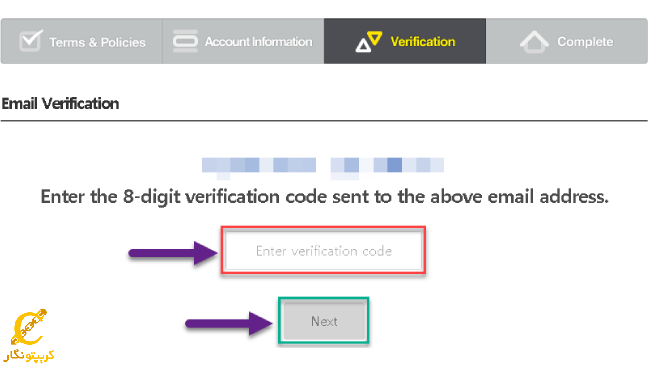Image resolution: width=650 pixels, height=365 pixels.
Task: Click the Email Verification heading
Action: pos(61,103)
